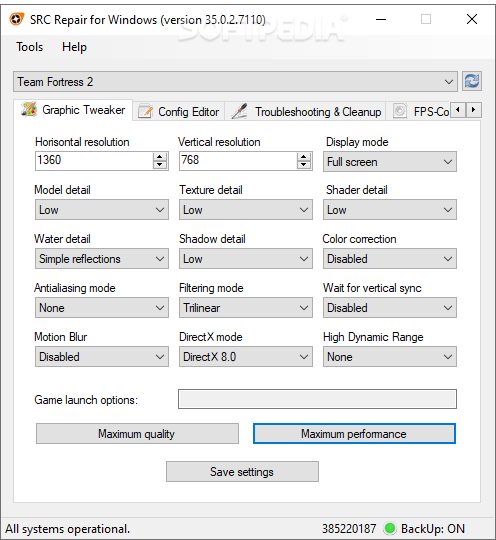
Task: Switch to the Config Editor tab
Action: tap(178, 112)
